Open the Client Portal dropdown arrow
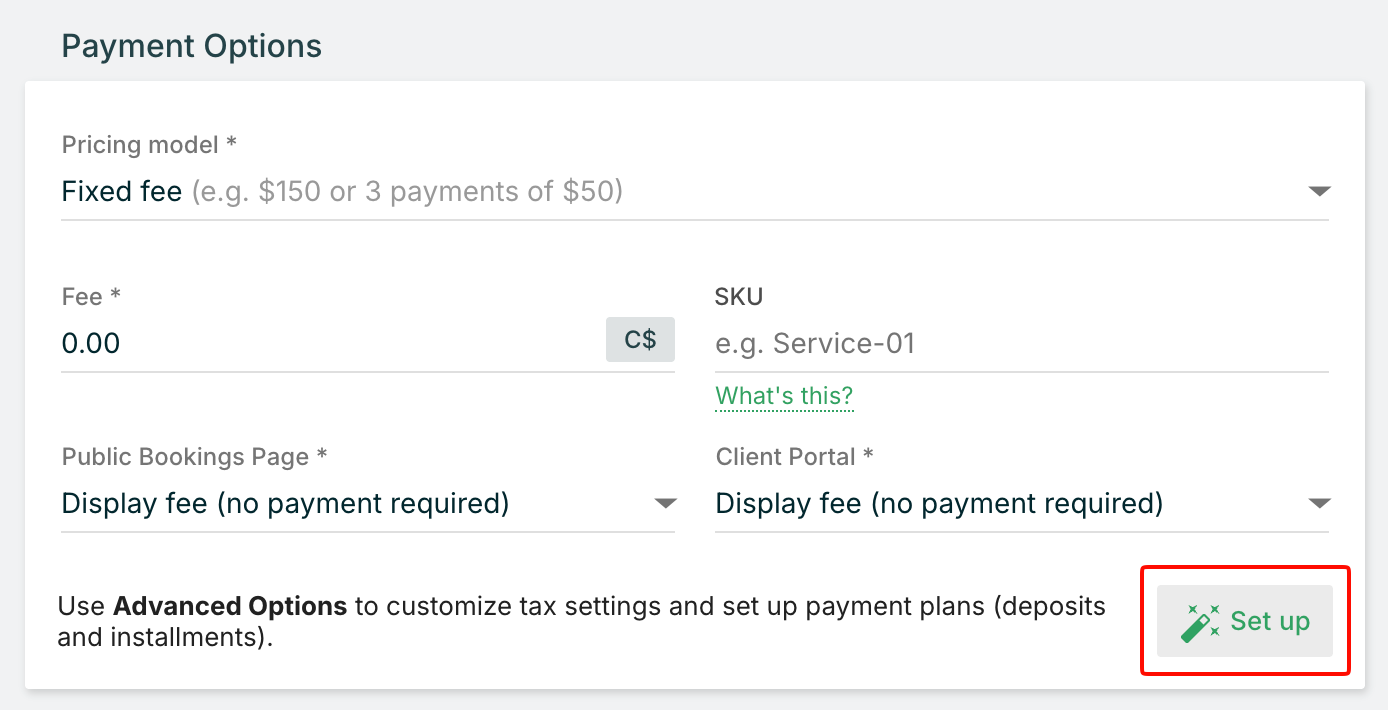1388x710 pixels. pos(1319,503)
